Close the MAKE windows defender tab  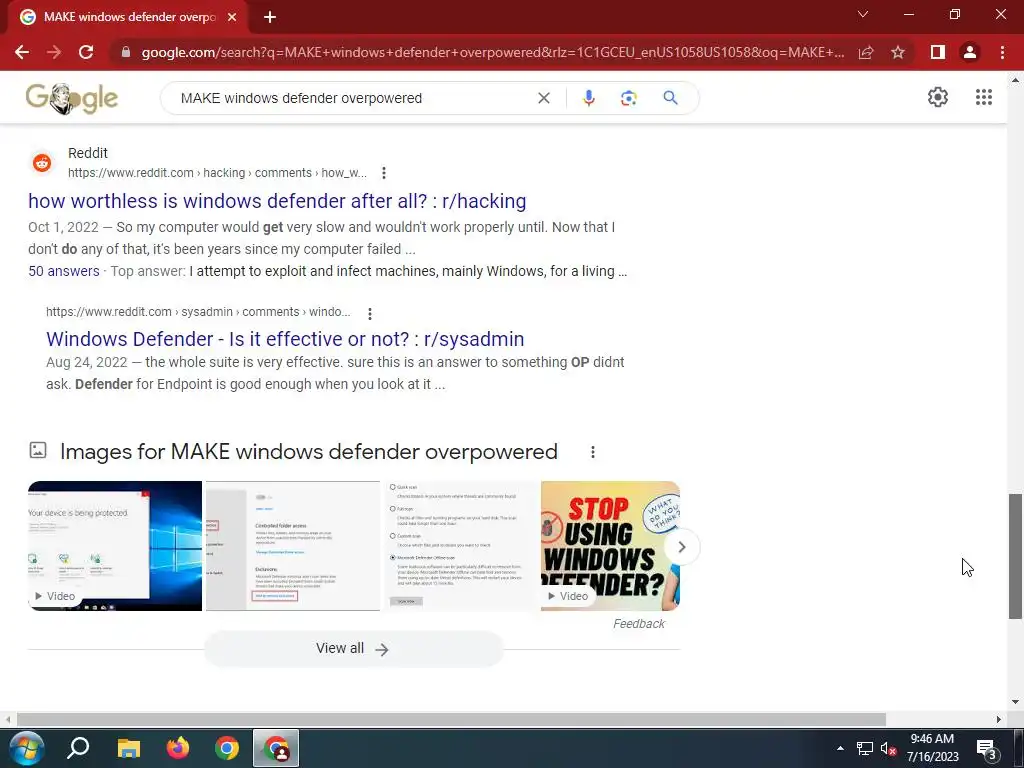232,18
